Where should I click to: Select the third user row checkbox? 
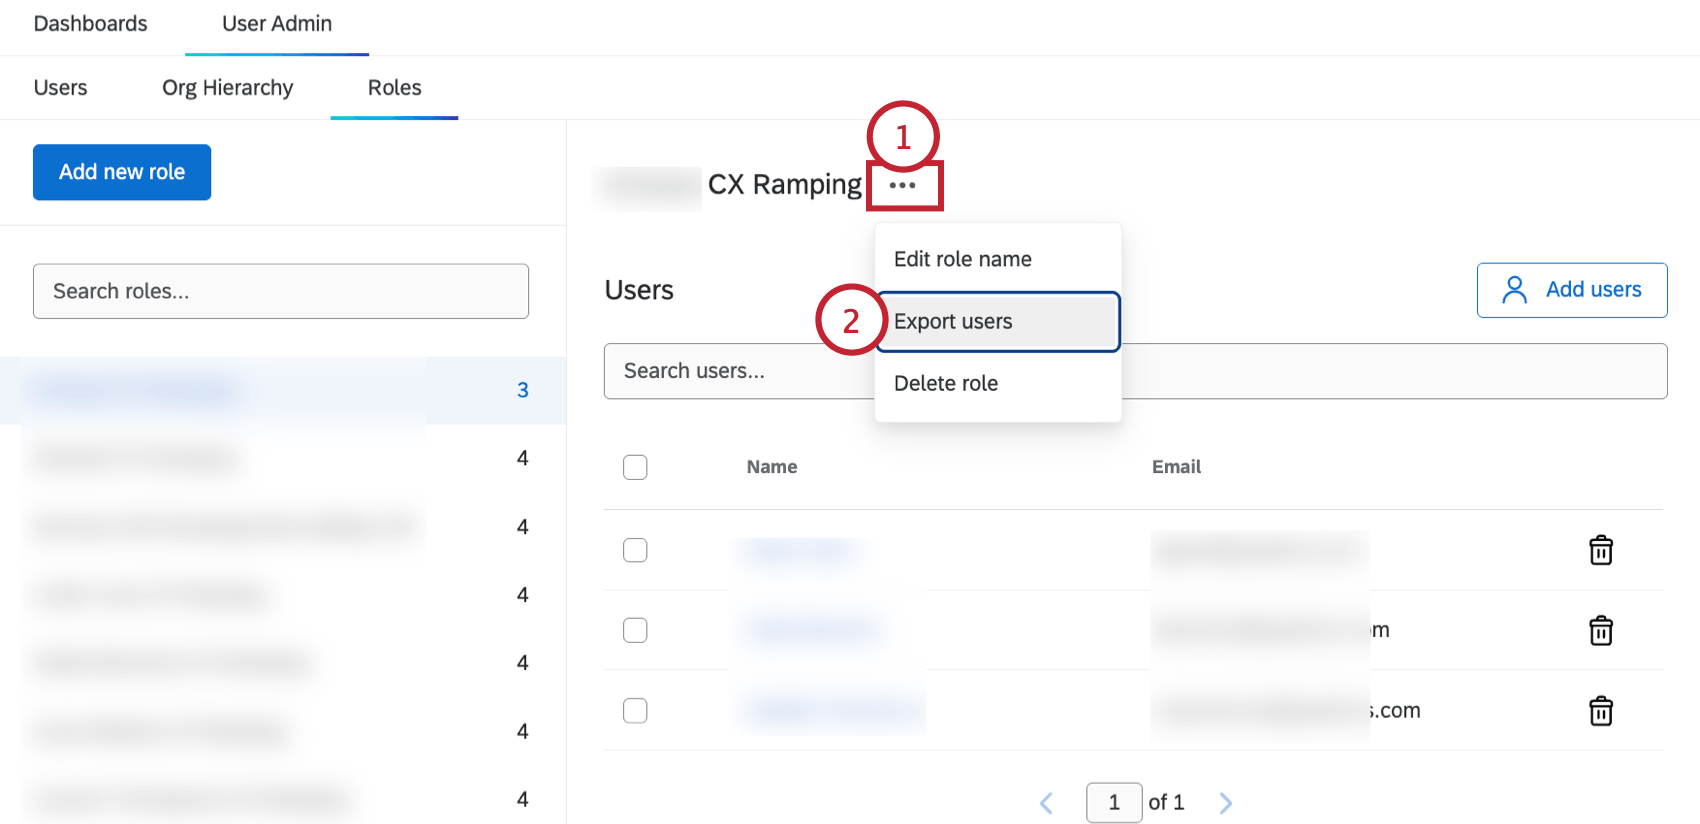click(x=635, y=711)
